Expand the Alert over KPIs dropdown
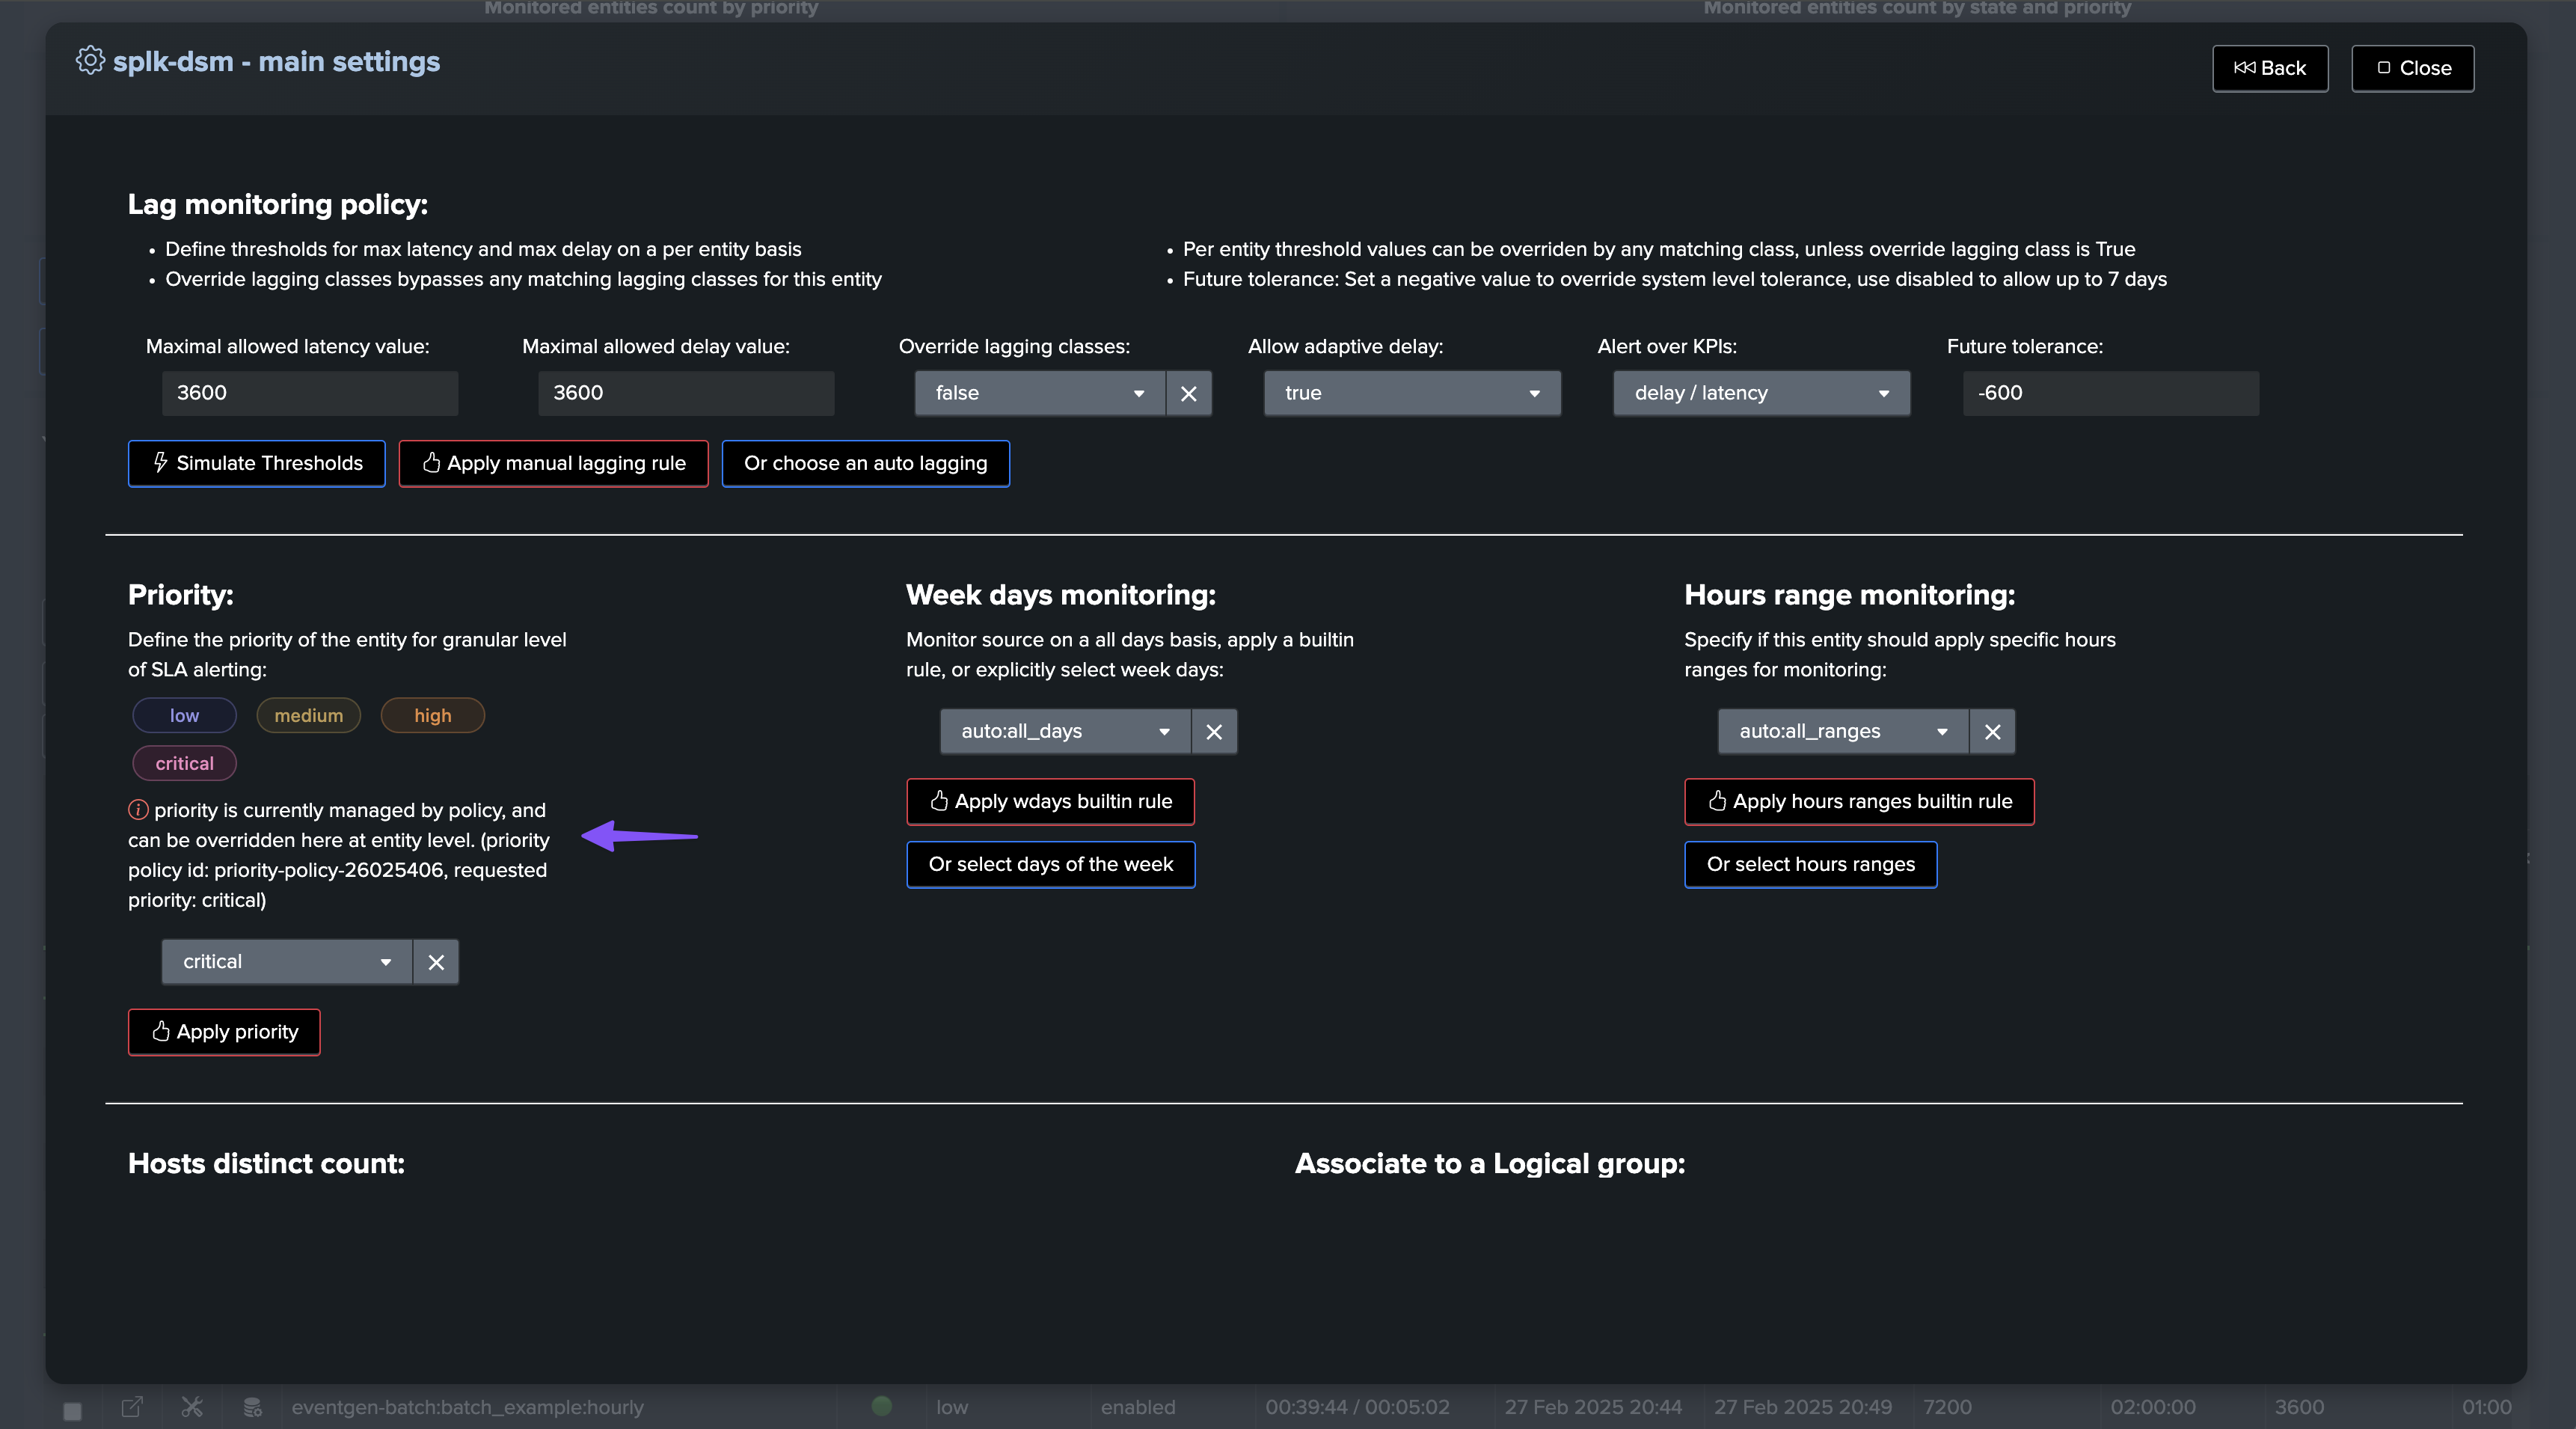 1760,393
